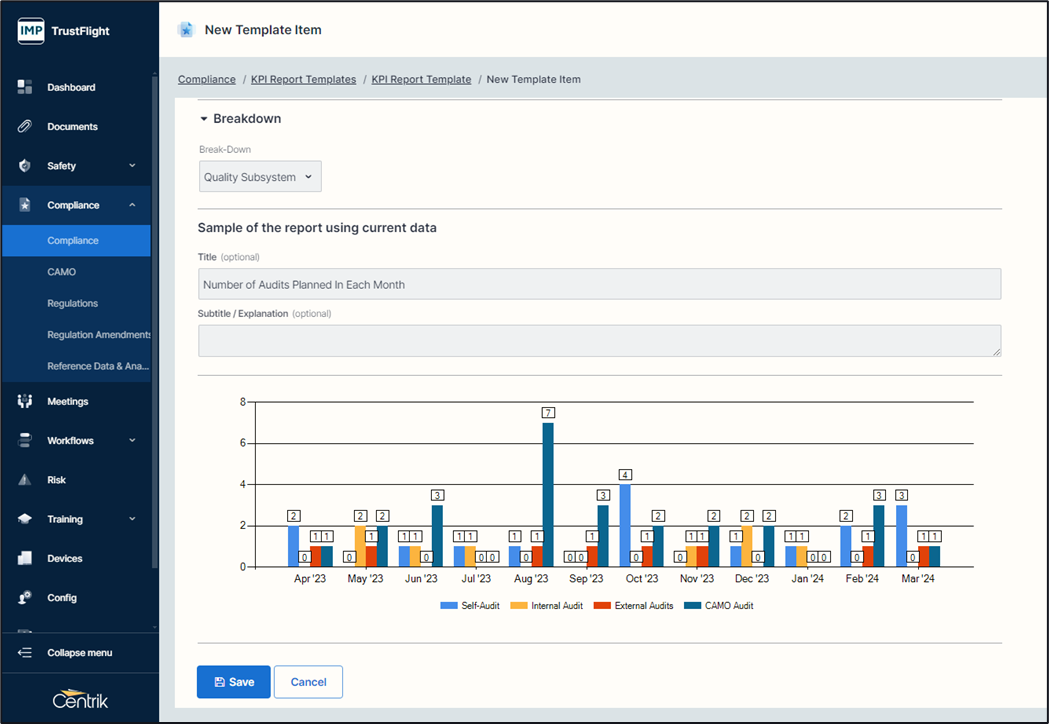The height and width of the screenshot is (724, 1049).
Task: Save the new template item
Action: pyautogui.click(x=233, y=682)
